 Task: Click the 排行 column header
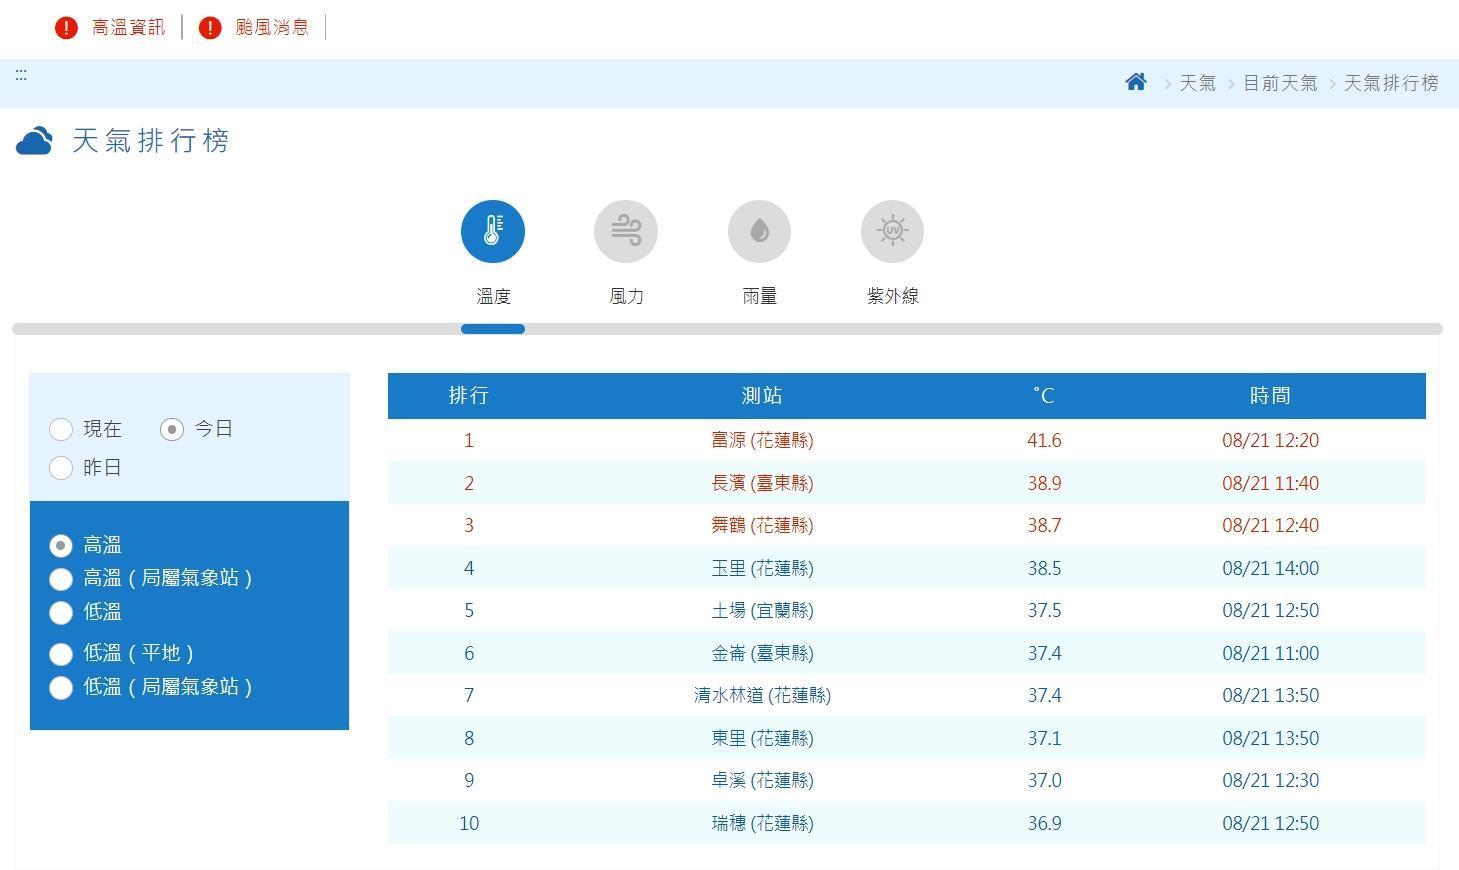[468, 396]
